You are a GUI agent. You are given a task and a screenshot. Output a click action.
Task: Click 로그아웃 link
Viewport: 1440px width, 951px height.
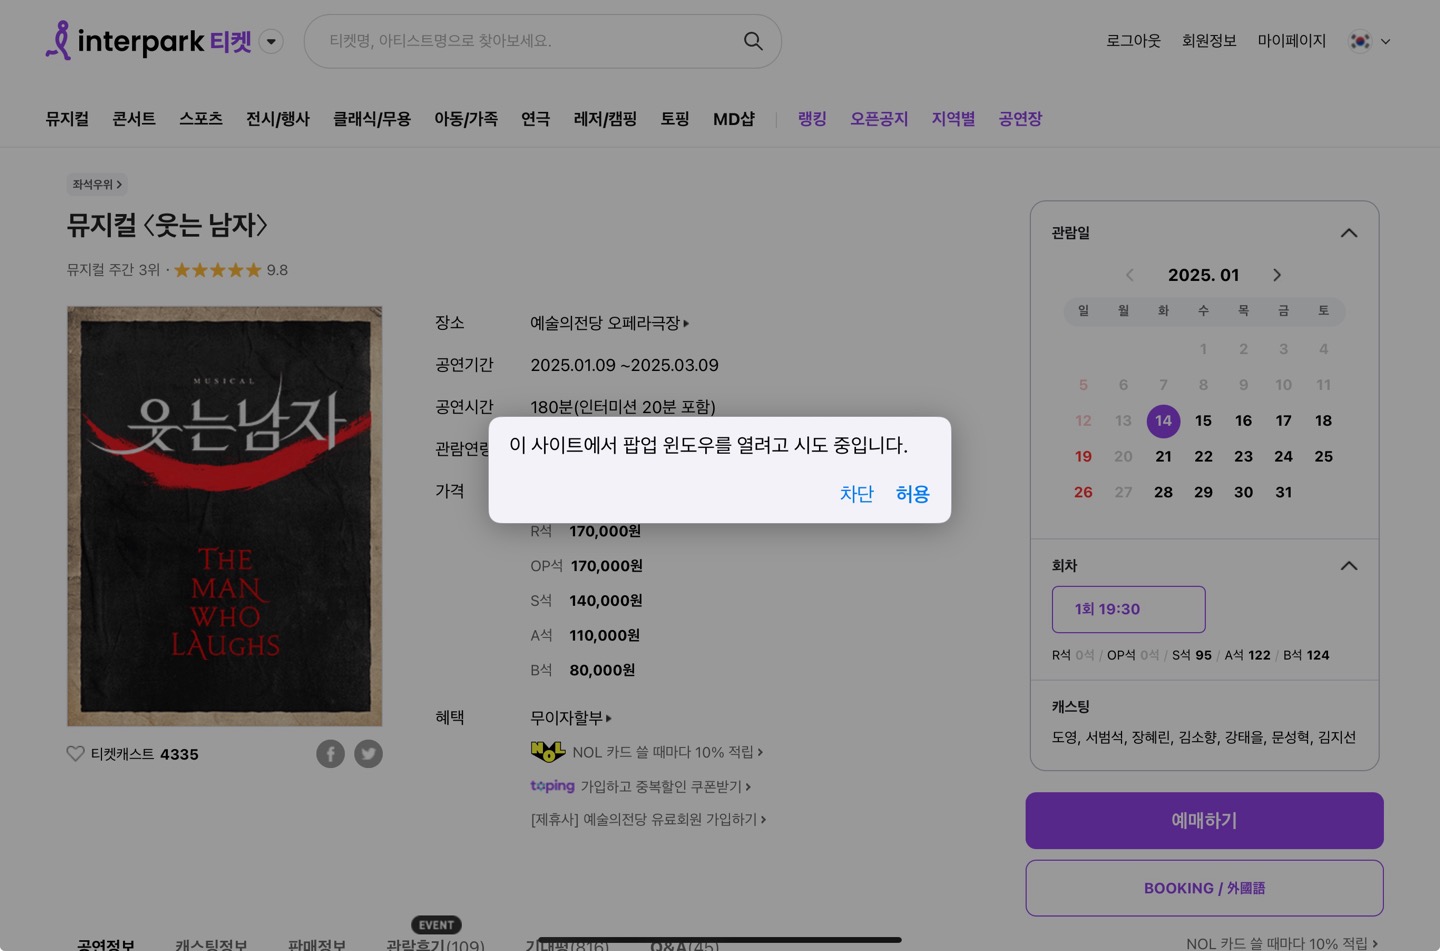(x=1133, y=41)
